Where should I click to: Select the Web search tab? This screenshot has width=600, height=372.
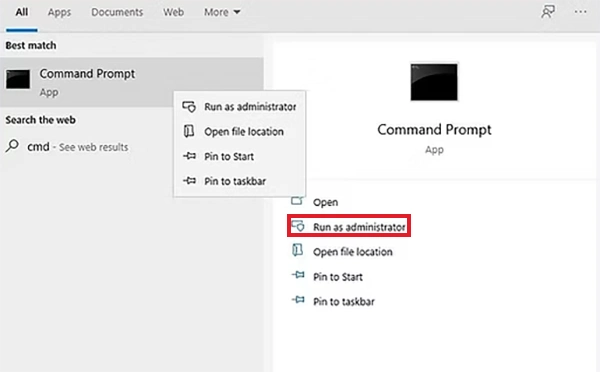point(173,12)
